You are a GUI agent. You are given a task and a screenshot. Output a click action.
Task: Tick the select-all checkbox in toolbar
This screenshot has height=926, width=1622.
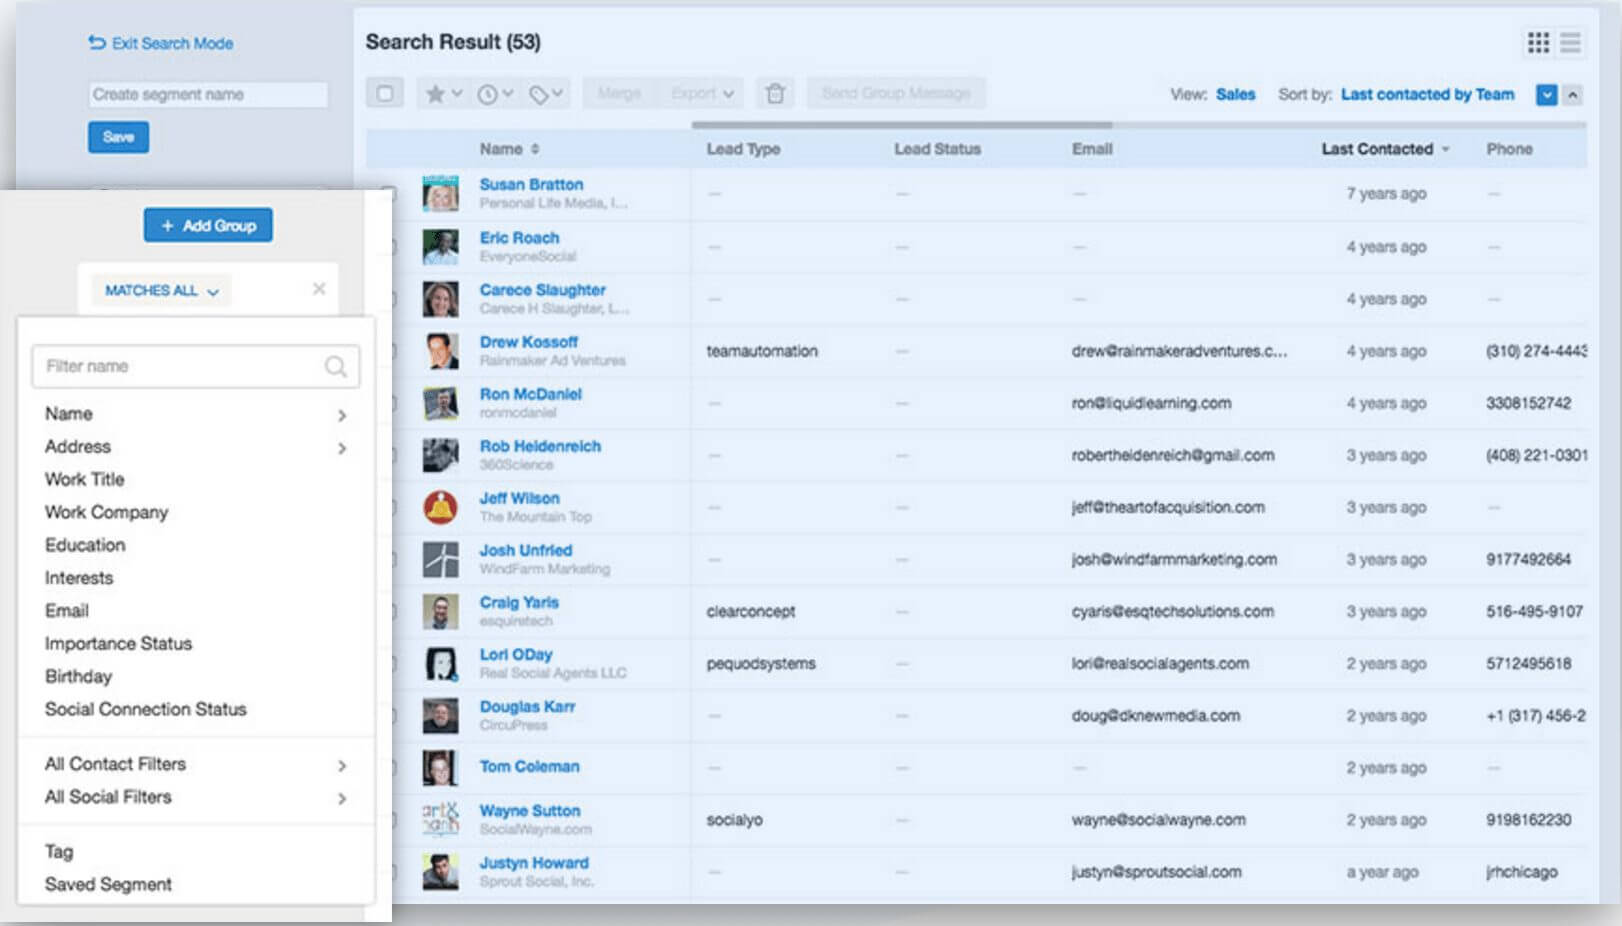pyautogui.click(x=385, y=93)
